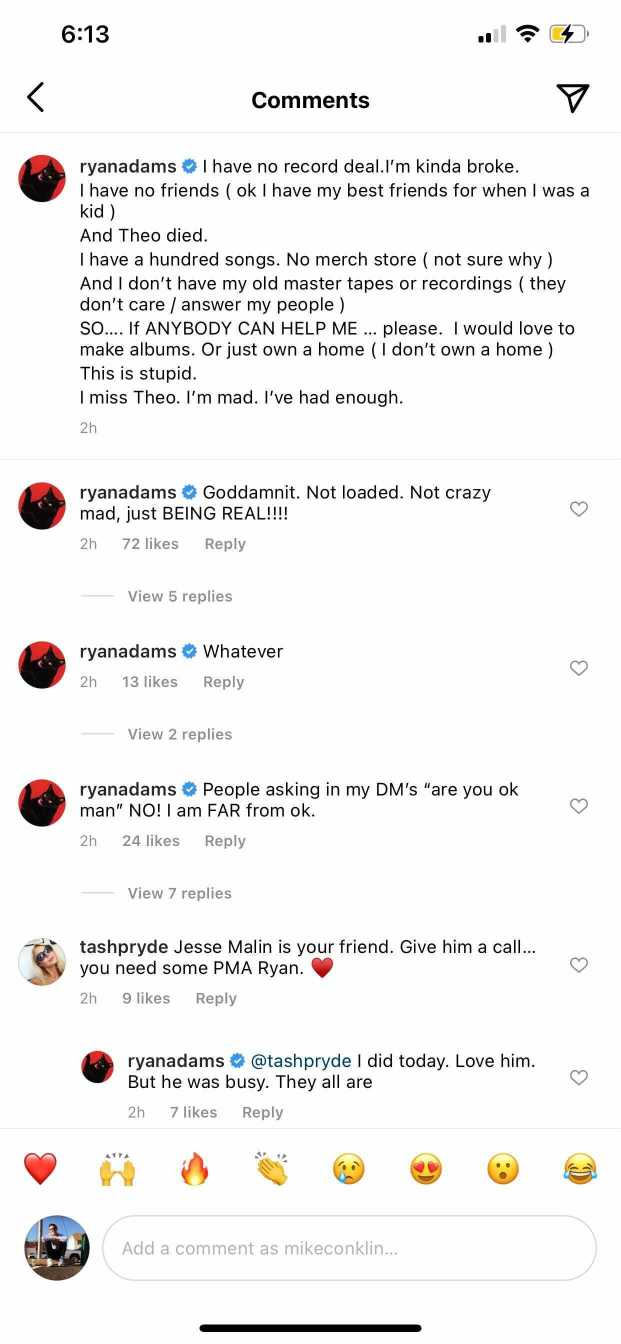621x1344 pixels.
Task: Insert the raised hands emoji
Action: point(117,1168)
